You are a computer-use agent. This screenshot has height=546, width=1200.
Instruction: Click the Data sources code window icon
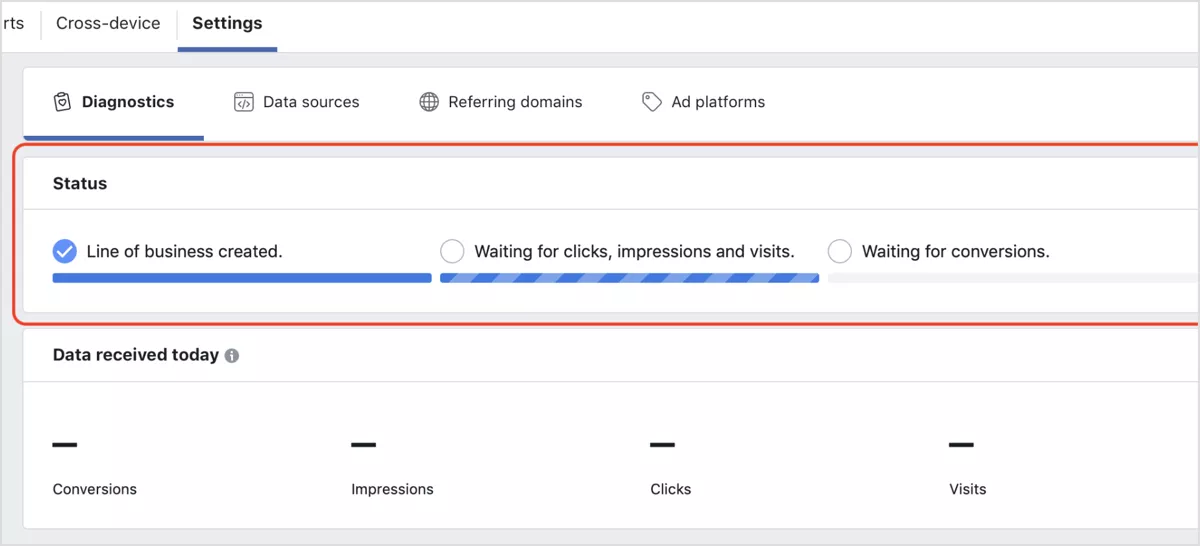coord(243,102)
